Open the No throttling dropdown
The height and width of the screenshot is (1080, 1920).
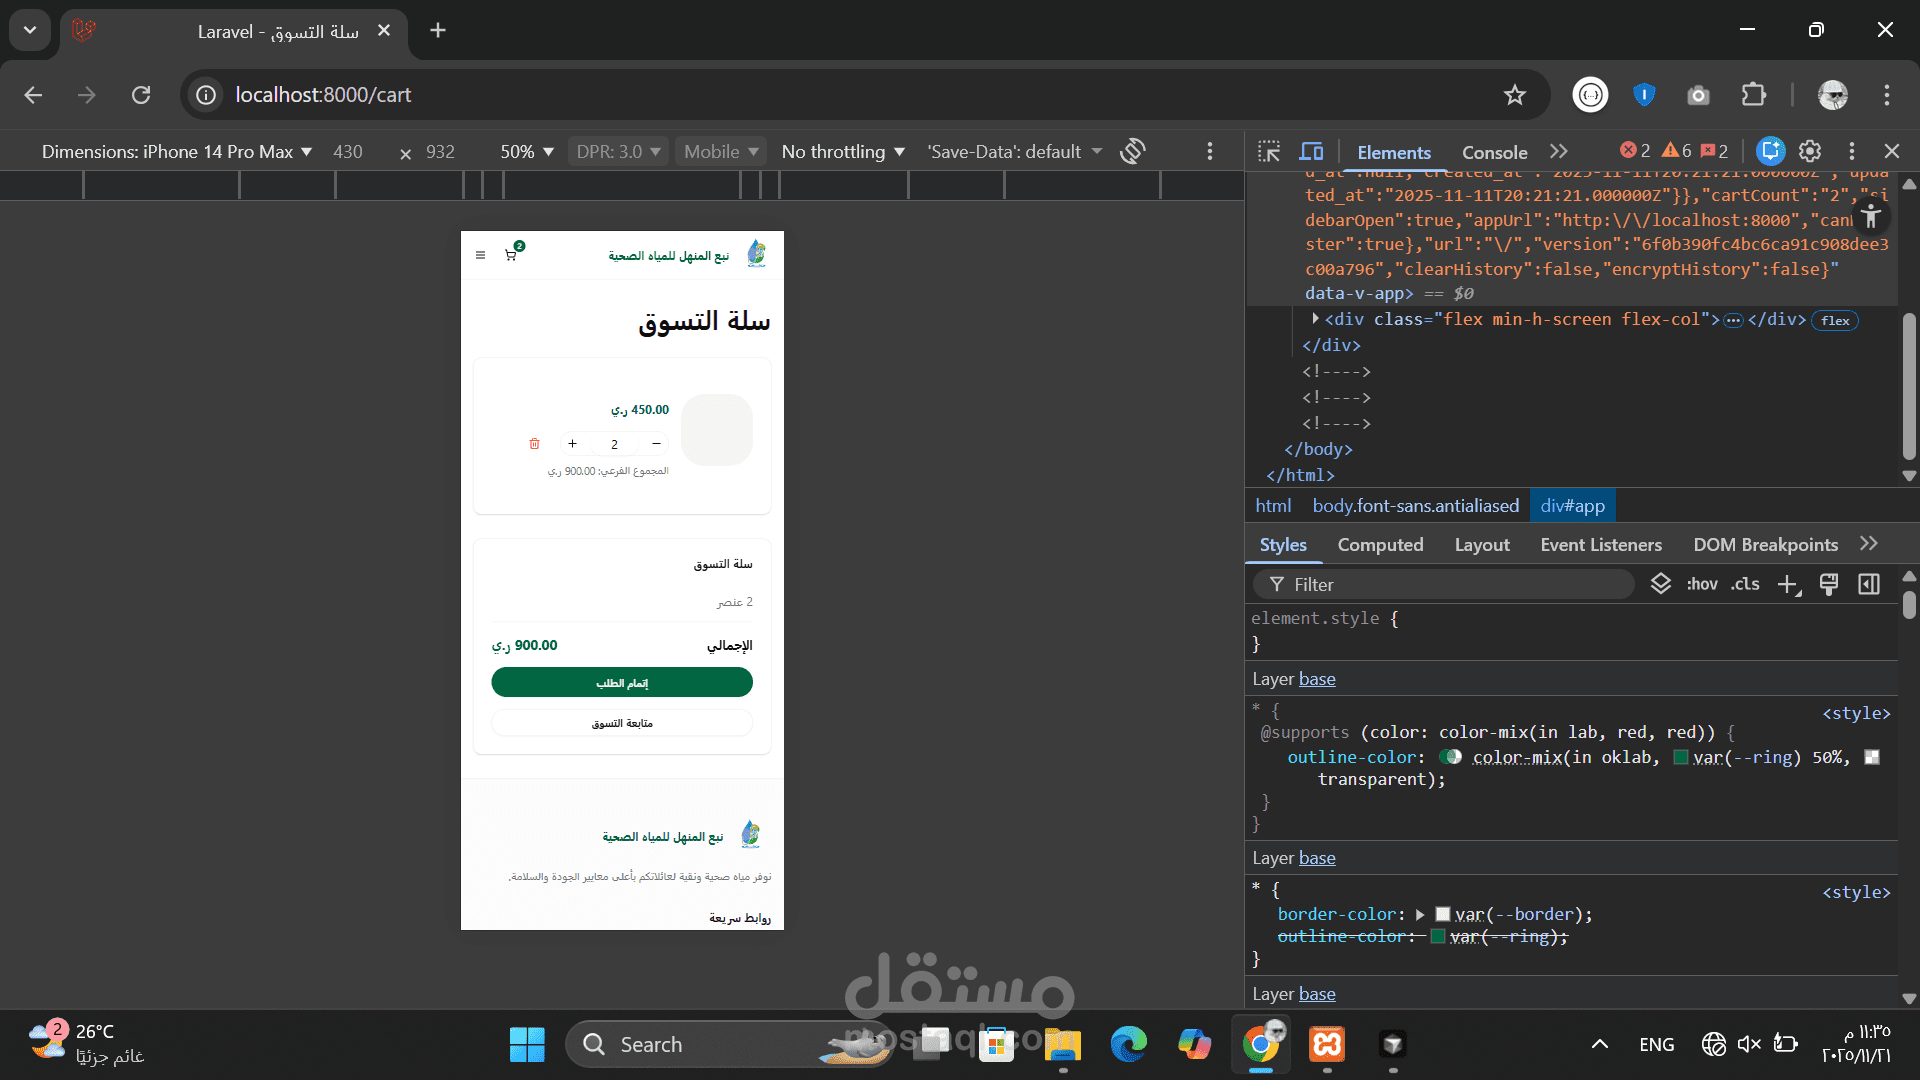[842, 152]
